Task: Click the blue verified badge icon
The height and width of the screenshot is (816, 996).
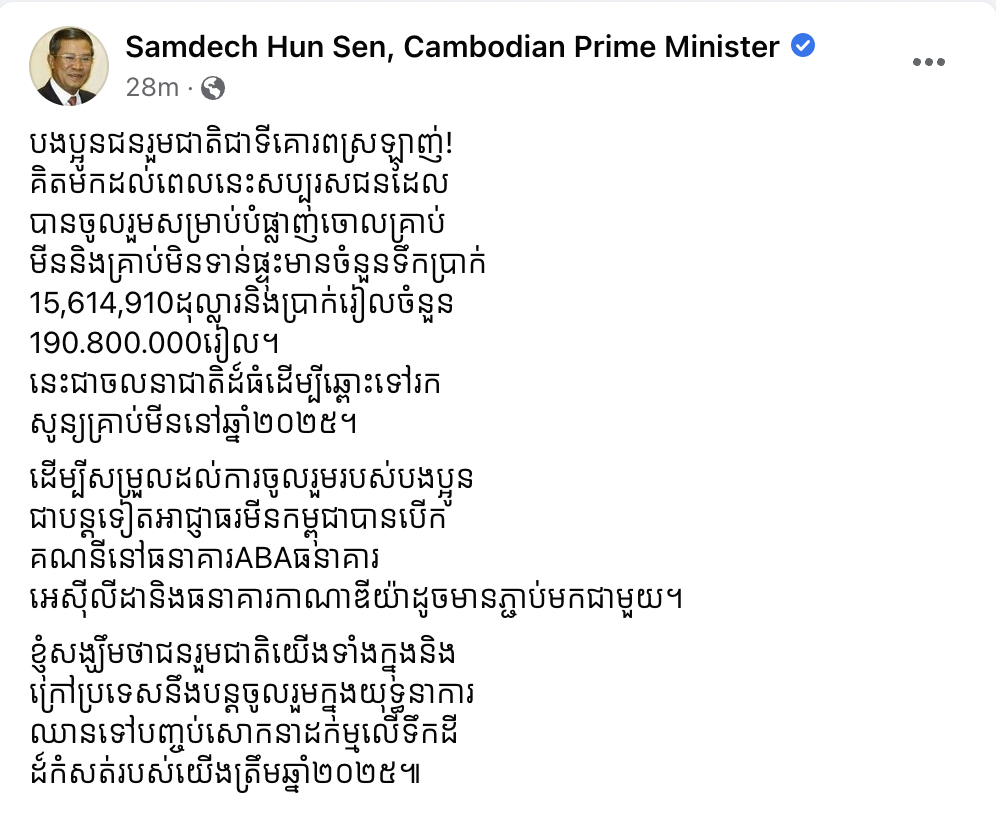Action: click(x=803, y=46)
